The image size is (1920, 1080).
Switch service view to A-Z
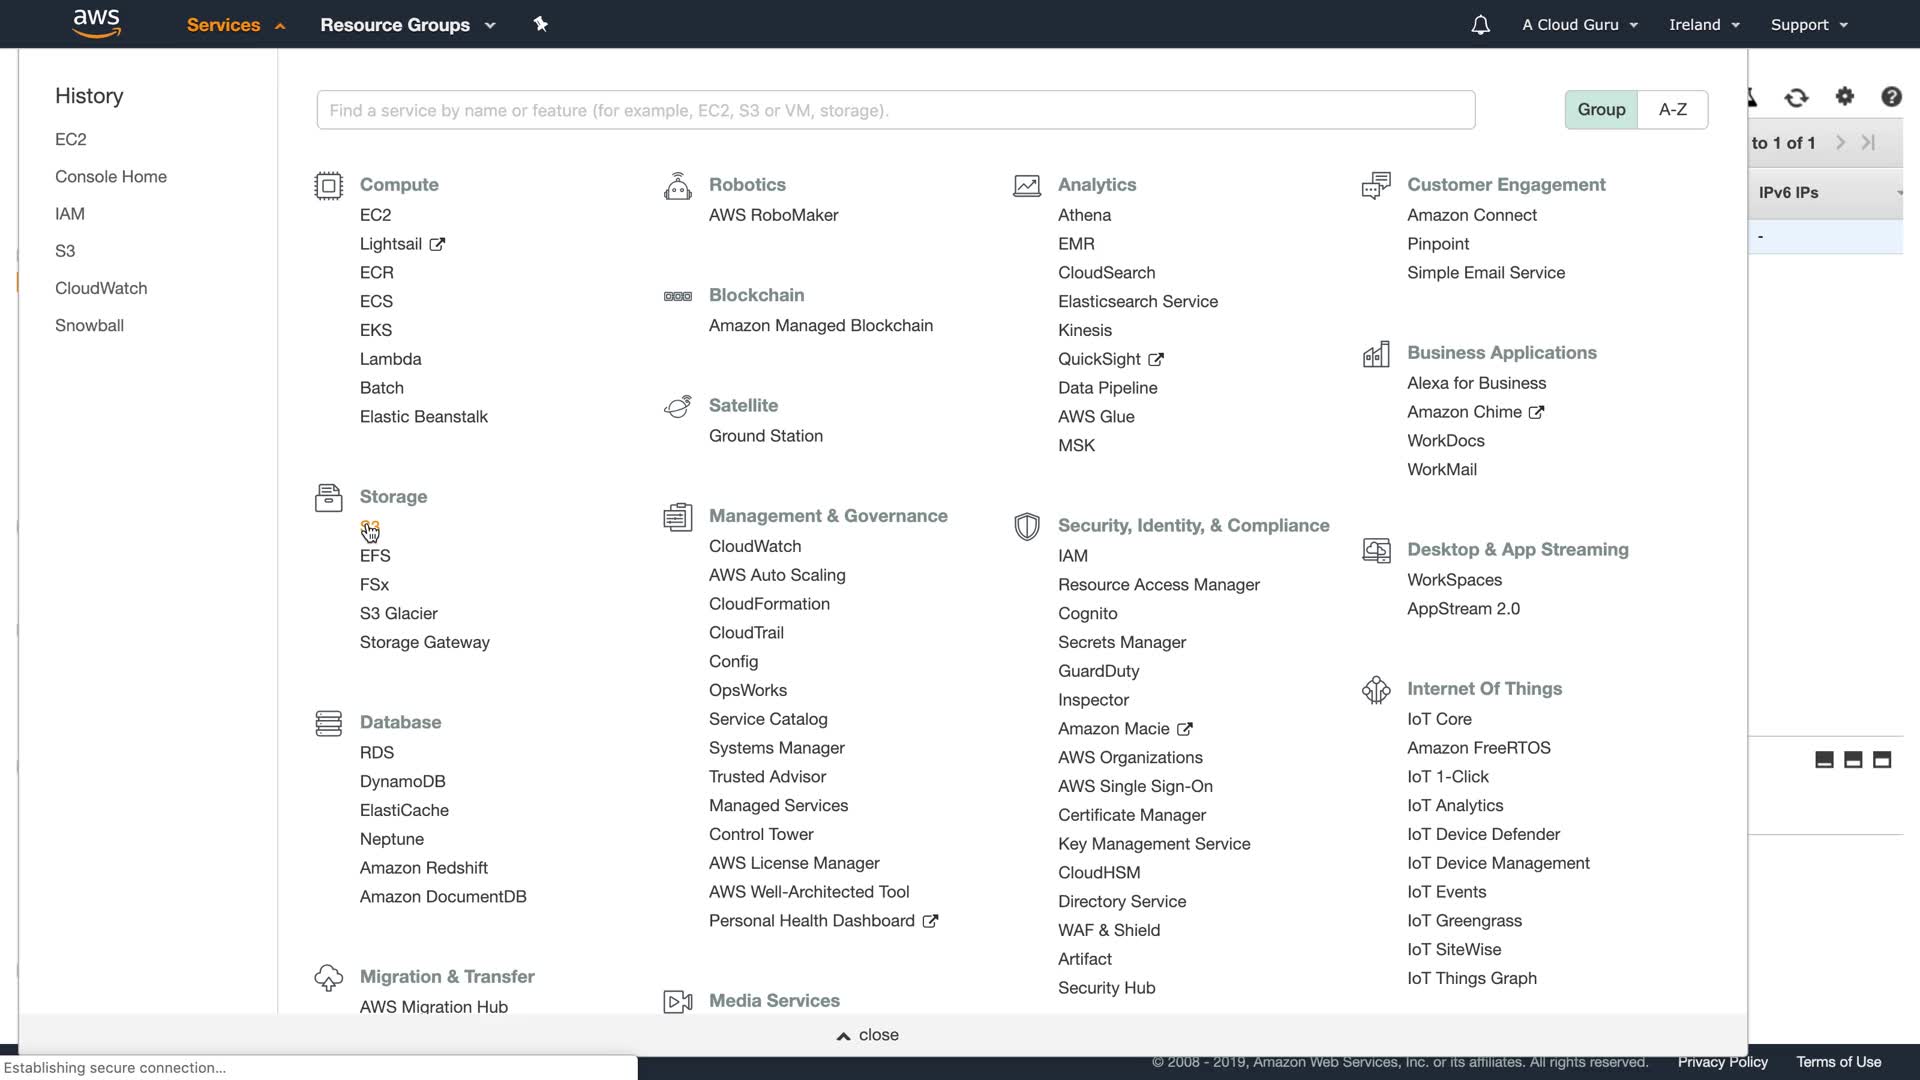tap(1672, 110)
